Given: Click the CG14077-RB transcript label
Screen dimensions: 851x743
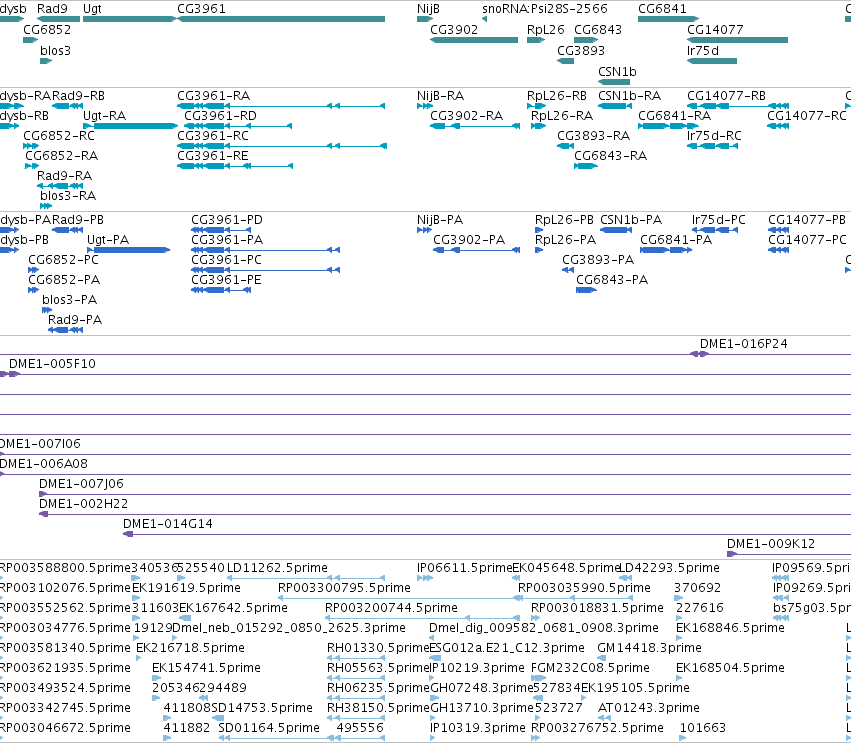Looking at the screenshot, I should point(726,96).
